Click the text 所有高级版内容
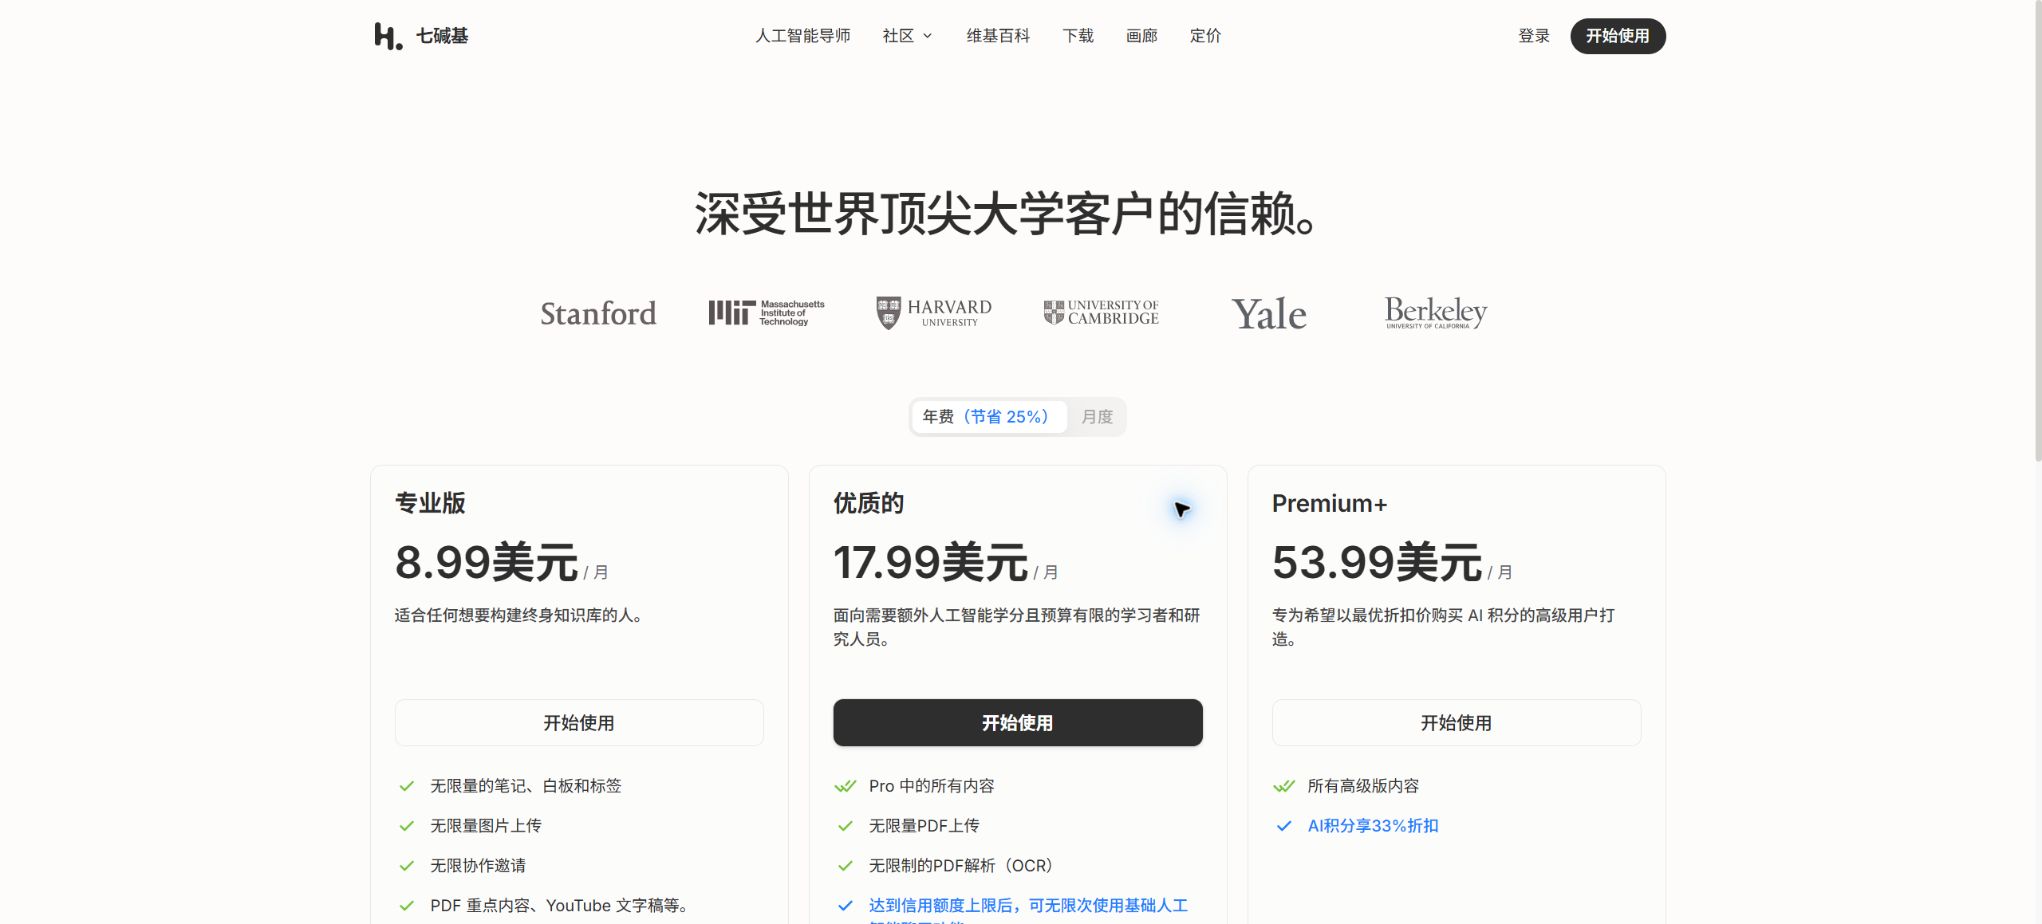This screenshot has width=2042, height=924. (x=1363, y=786)
